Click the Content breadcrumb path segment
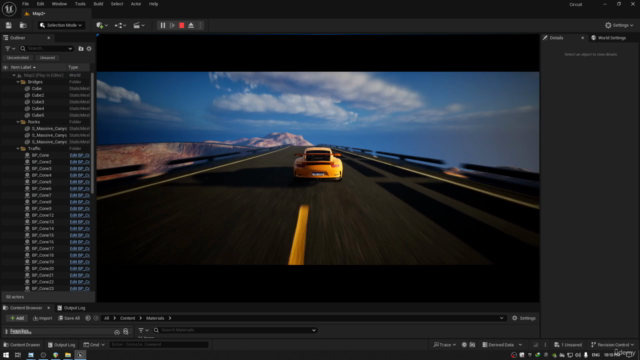The image size is (640, 360). [x=127, y=318]
